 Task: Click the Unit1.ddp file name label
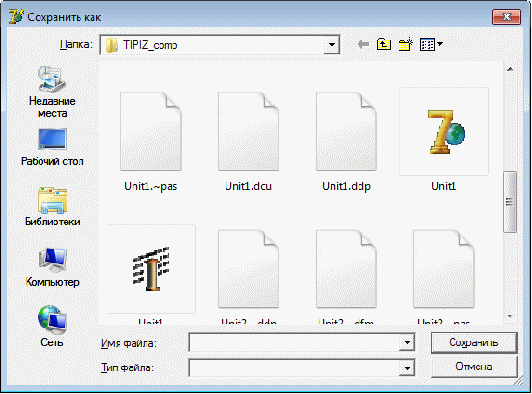[346, 186]
